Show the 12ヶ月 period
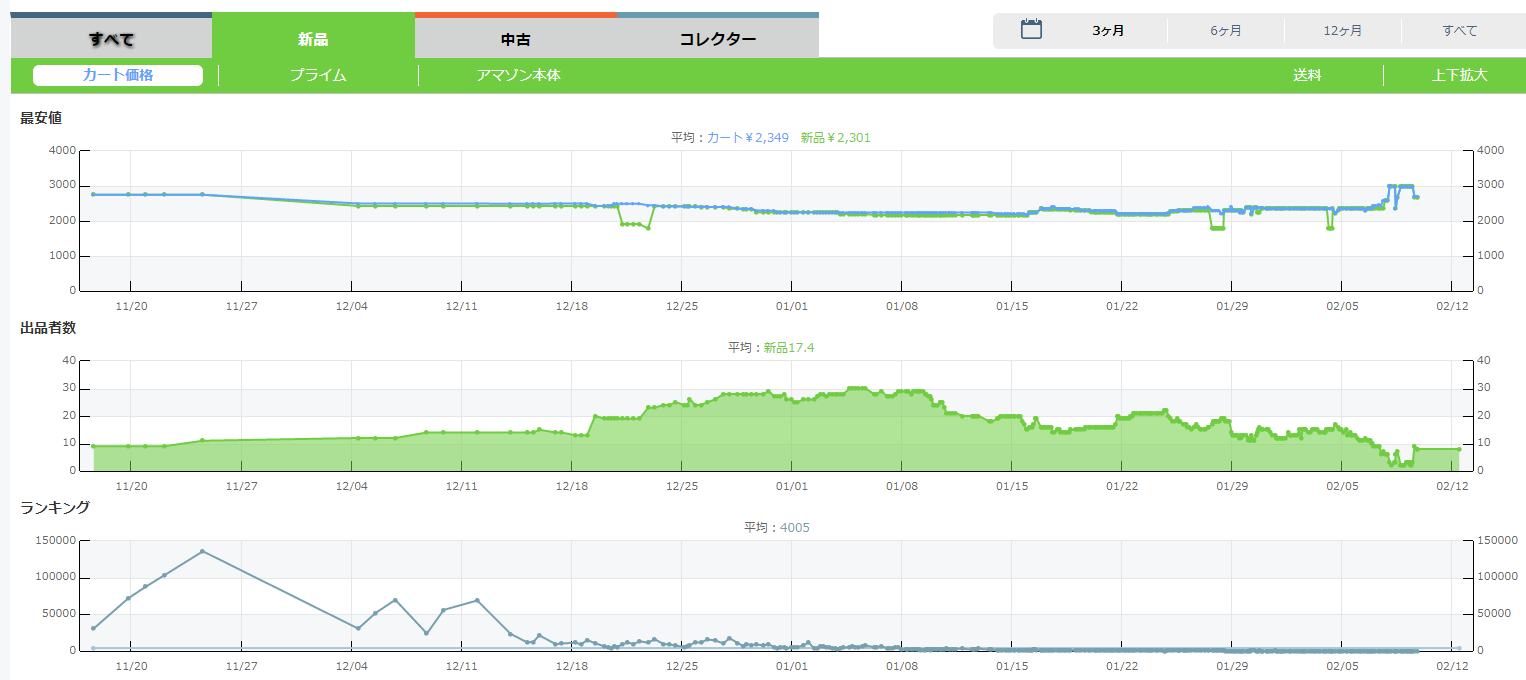 pos(1342,31)
